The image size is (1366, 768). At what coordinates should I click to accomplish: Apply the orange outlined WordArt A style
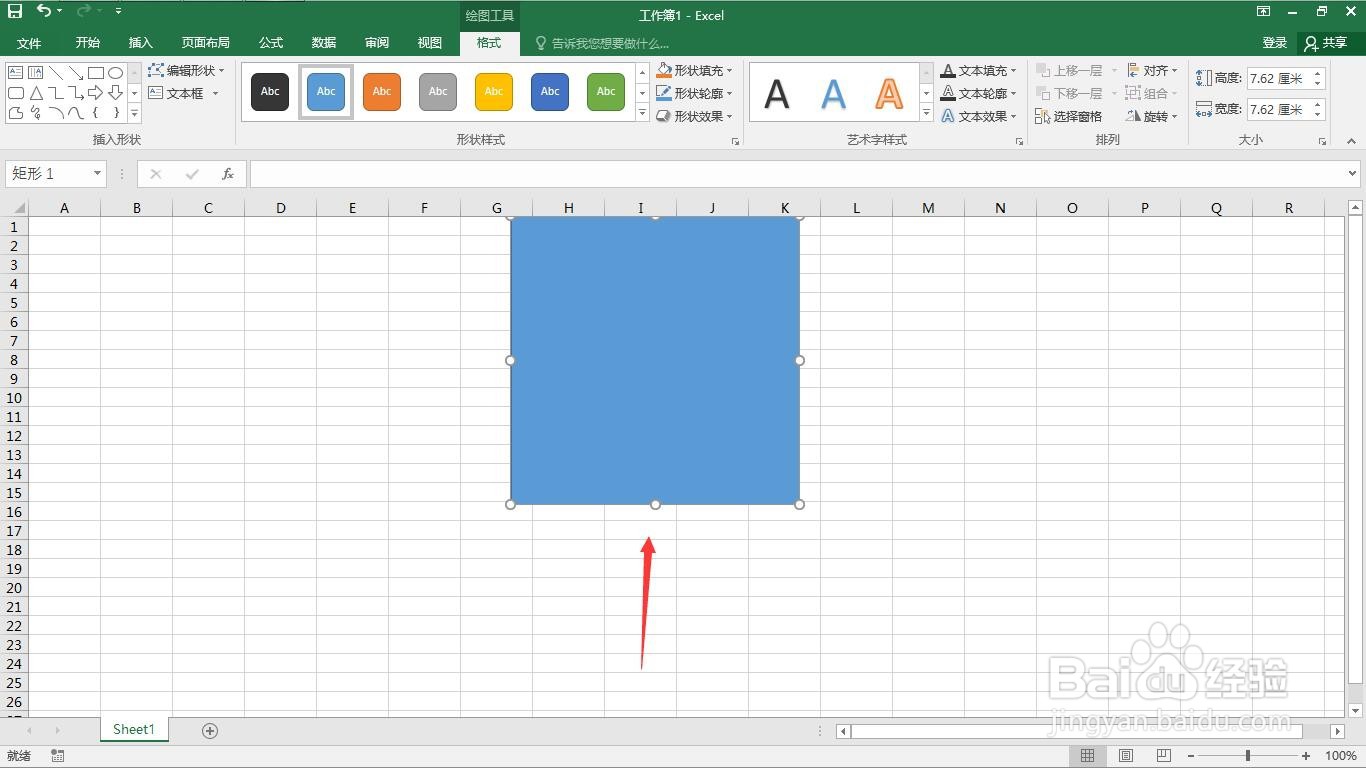[889, 93]
